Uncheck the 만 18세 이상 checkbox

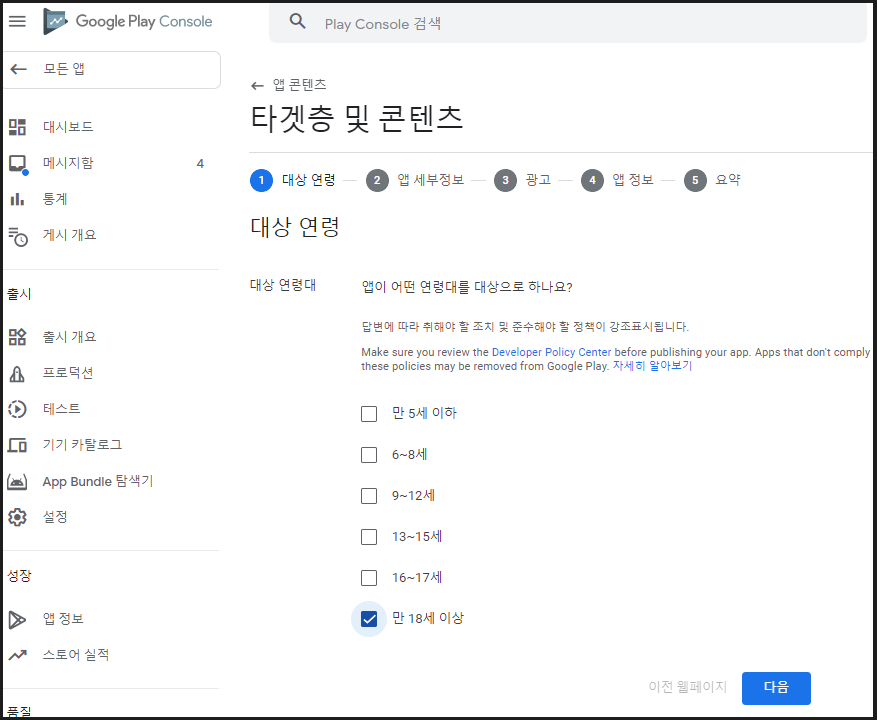[369, 618]
